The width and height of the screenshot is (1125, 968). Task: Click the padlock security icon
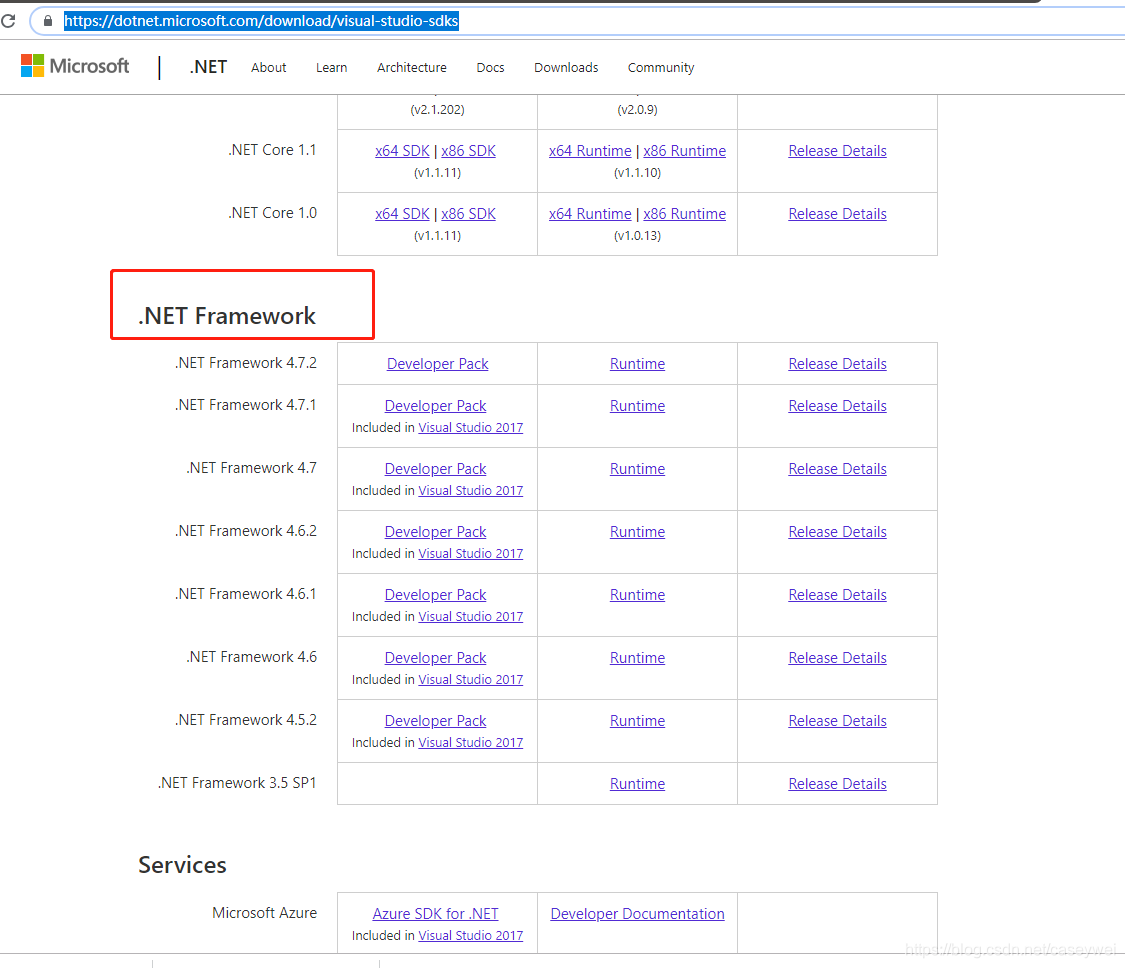click(46, 20)
